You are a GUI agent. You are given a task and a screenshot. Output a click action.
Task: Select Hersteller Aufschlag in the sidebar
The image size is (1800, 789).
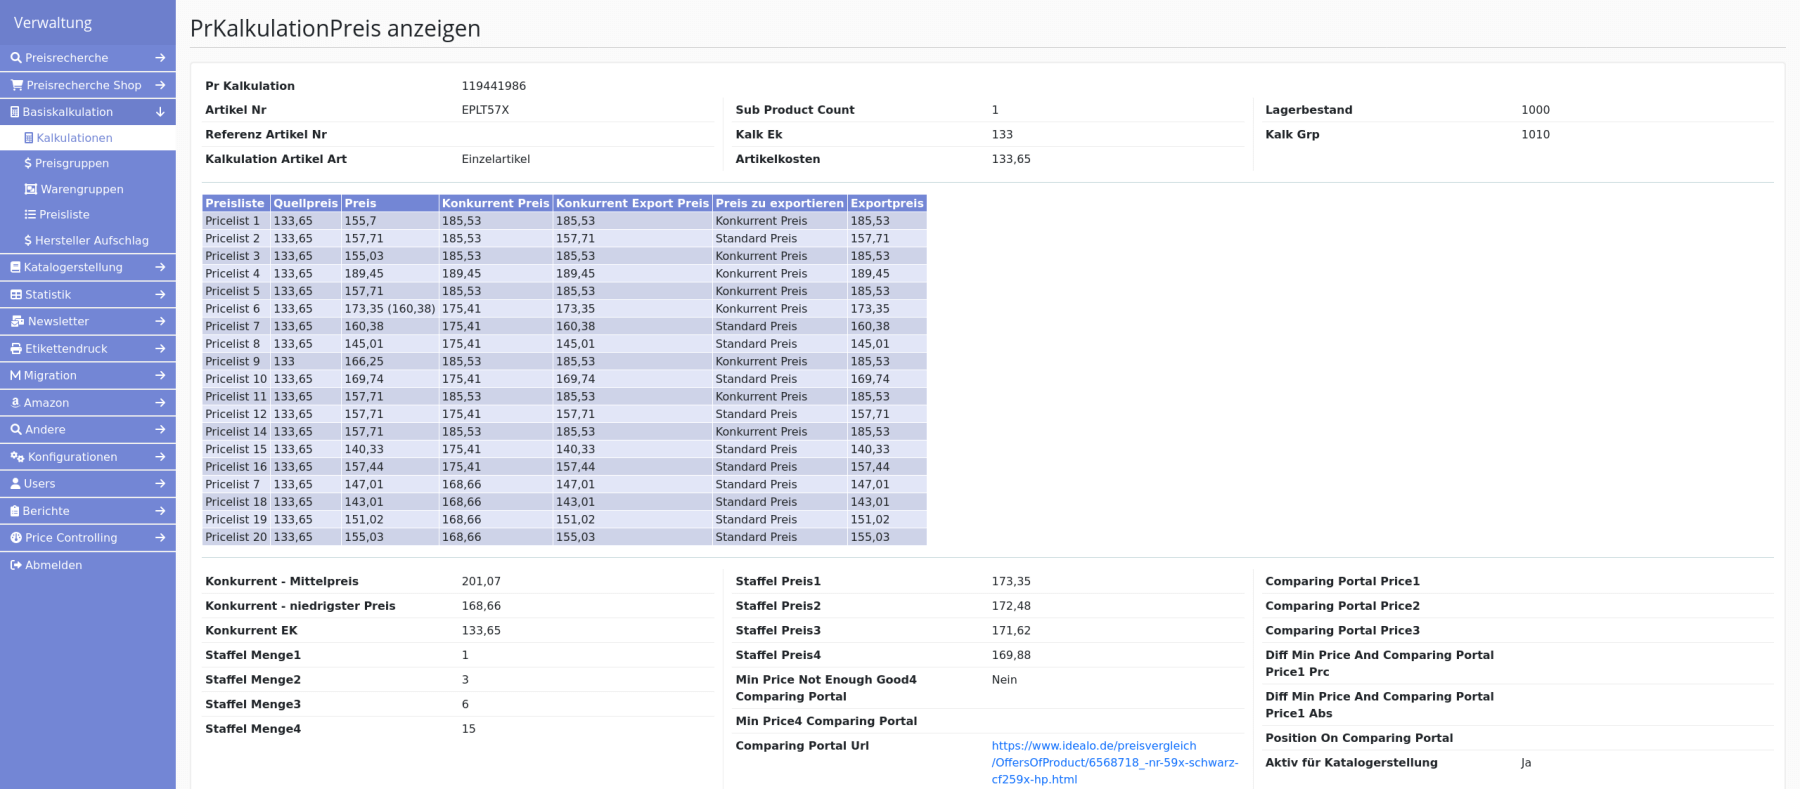(x=91, y=240)
